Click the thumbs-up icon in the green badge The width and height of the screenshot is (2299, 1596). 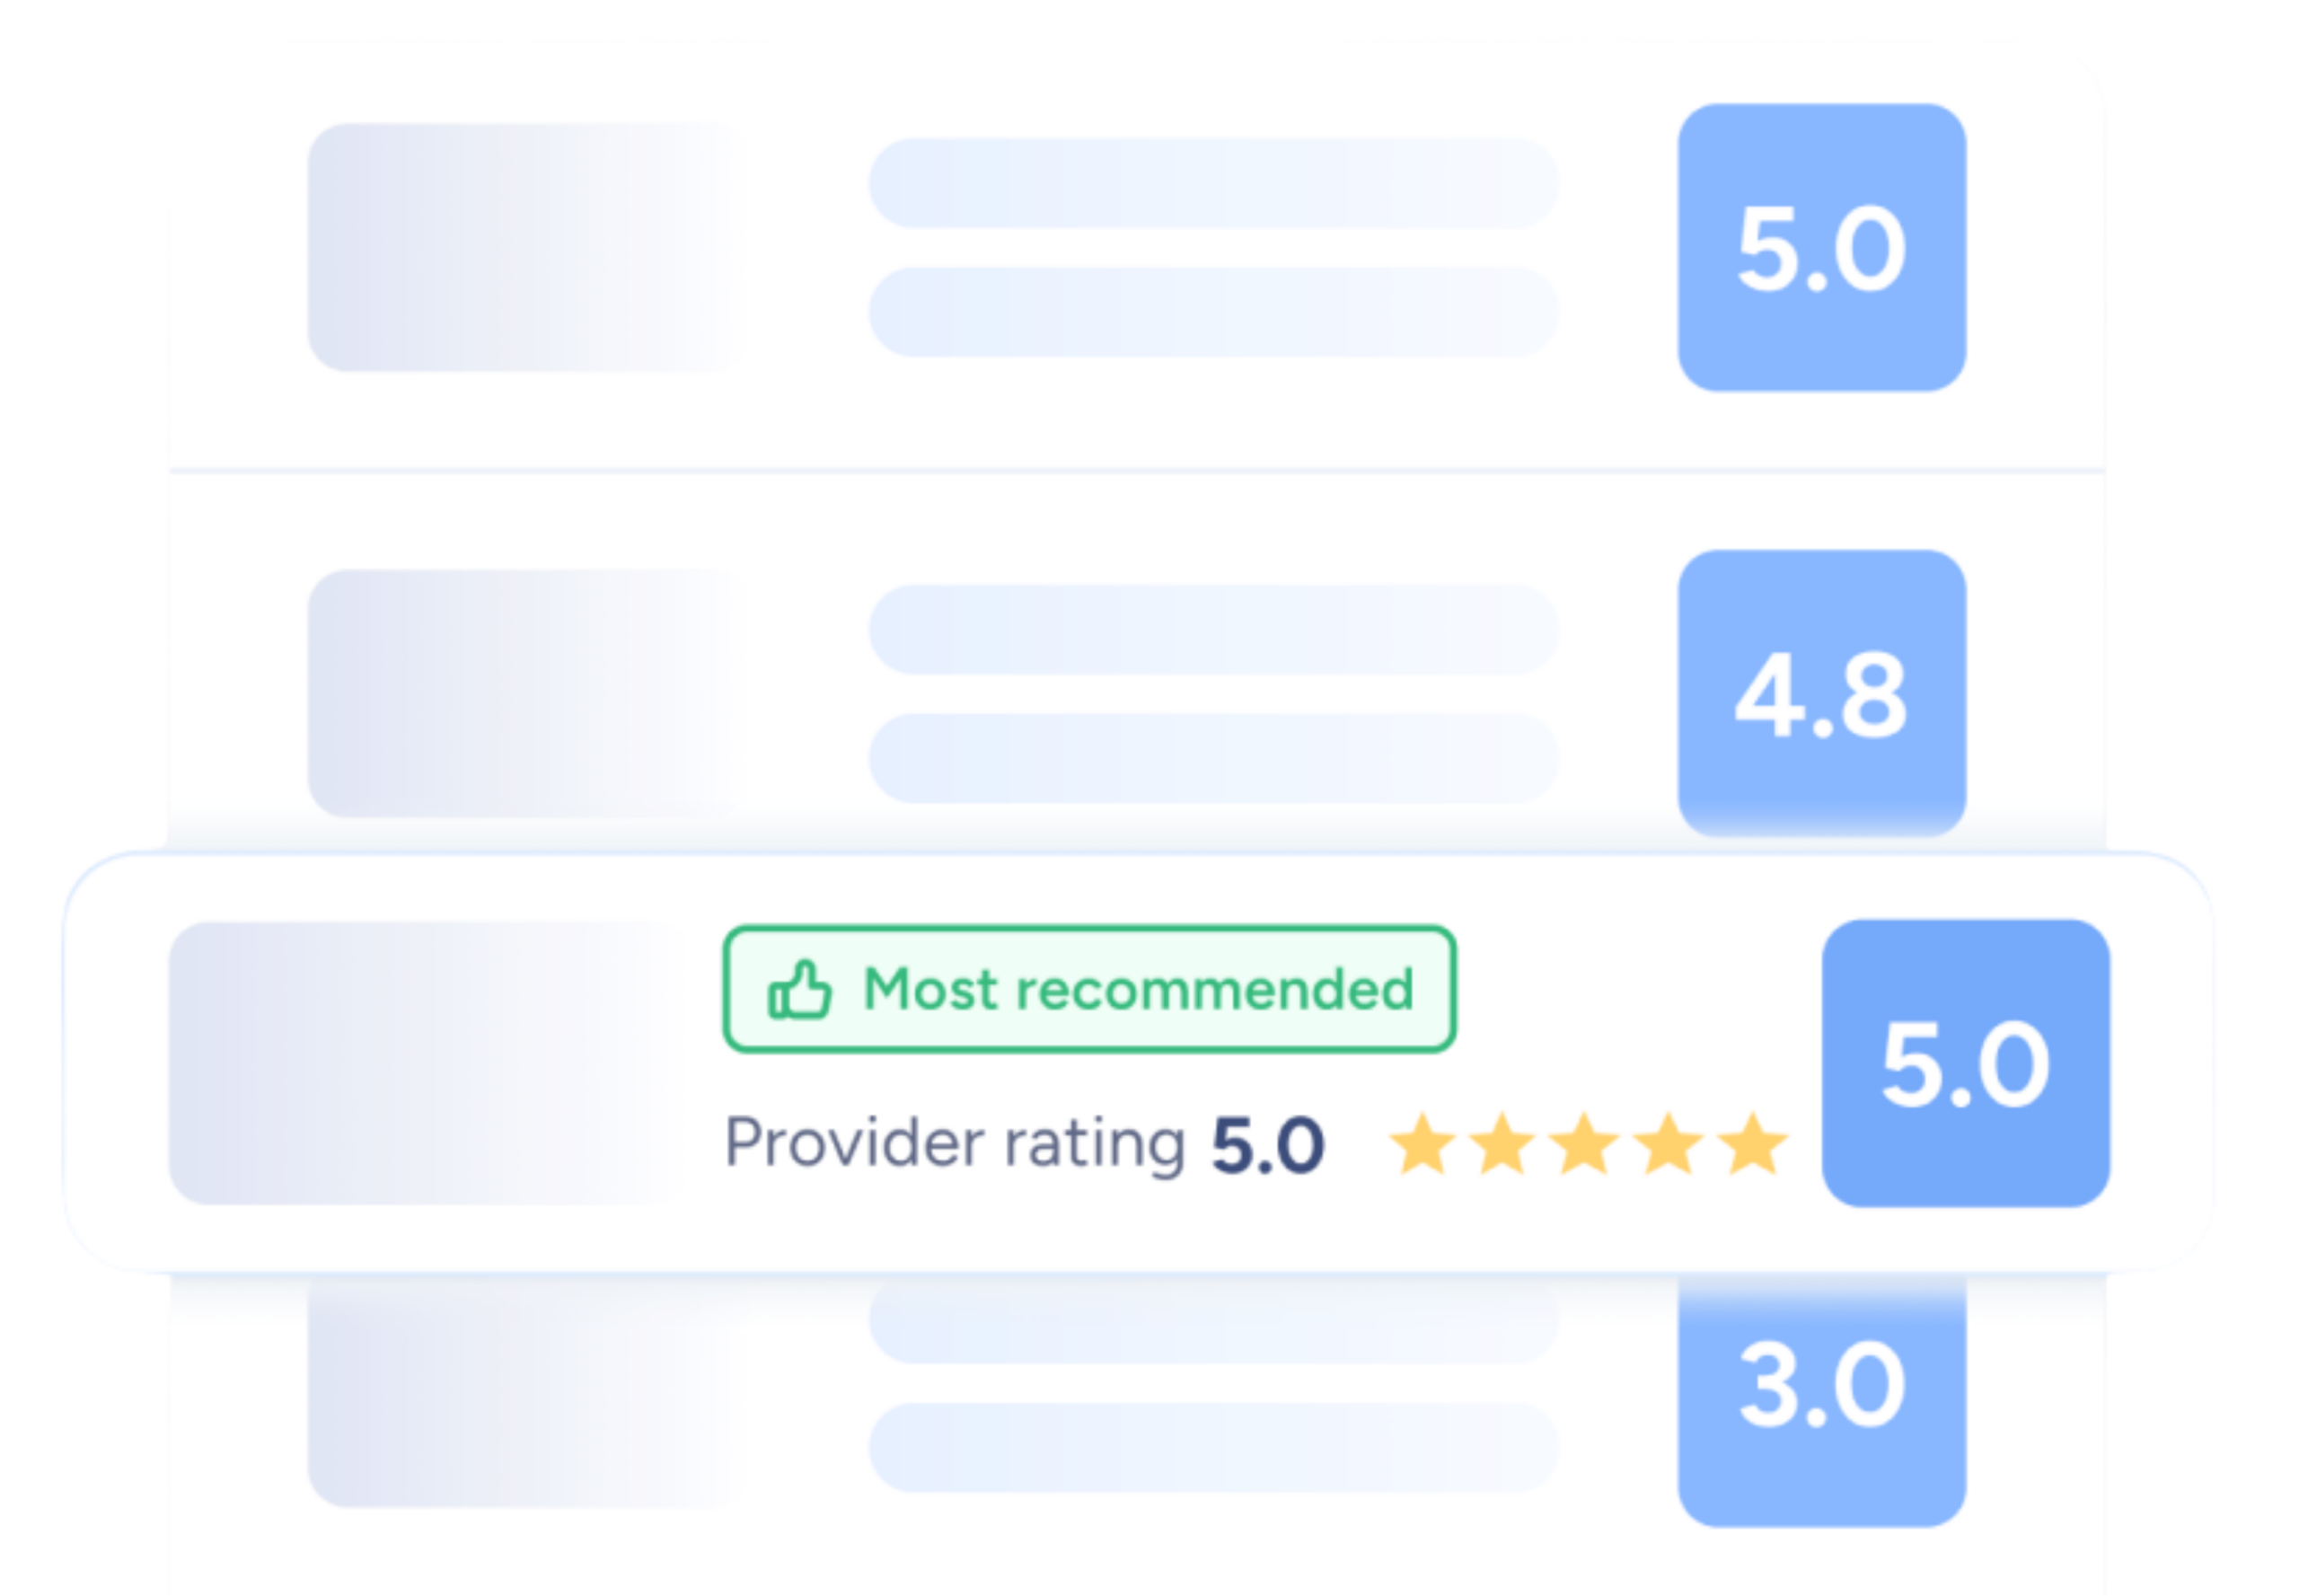799,990
